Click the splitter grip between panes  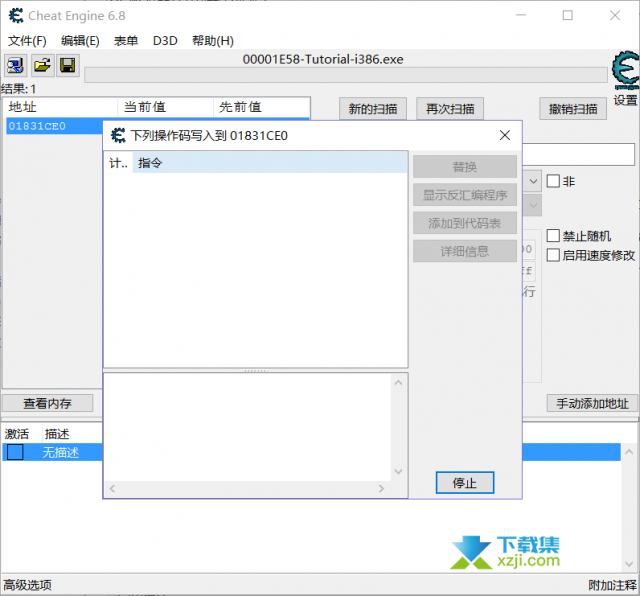(x=256, y=370)
